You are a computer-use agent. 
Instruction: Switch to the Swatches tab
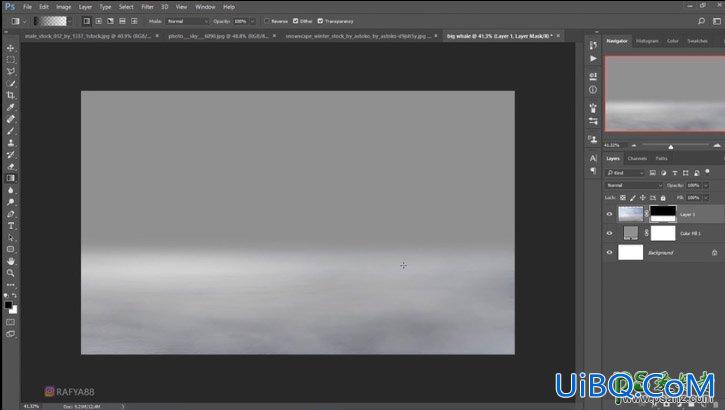click(x=697, y=41)
